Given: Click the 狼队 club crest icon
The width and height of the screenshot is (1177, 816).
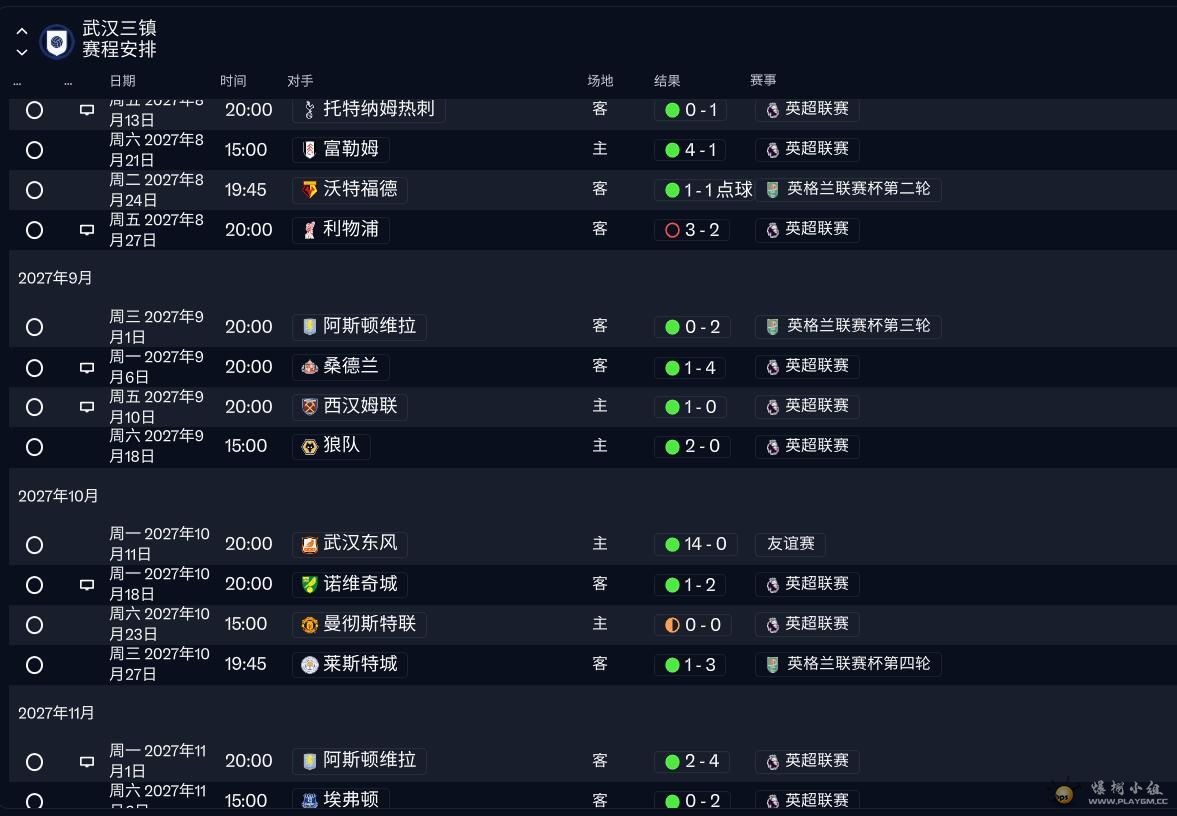Looking at the screenshot, I should point(310,447).
